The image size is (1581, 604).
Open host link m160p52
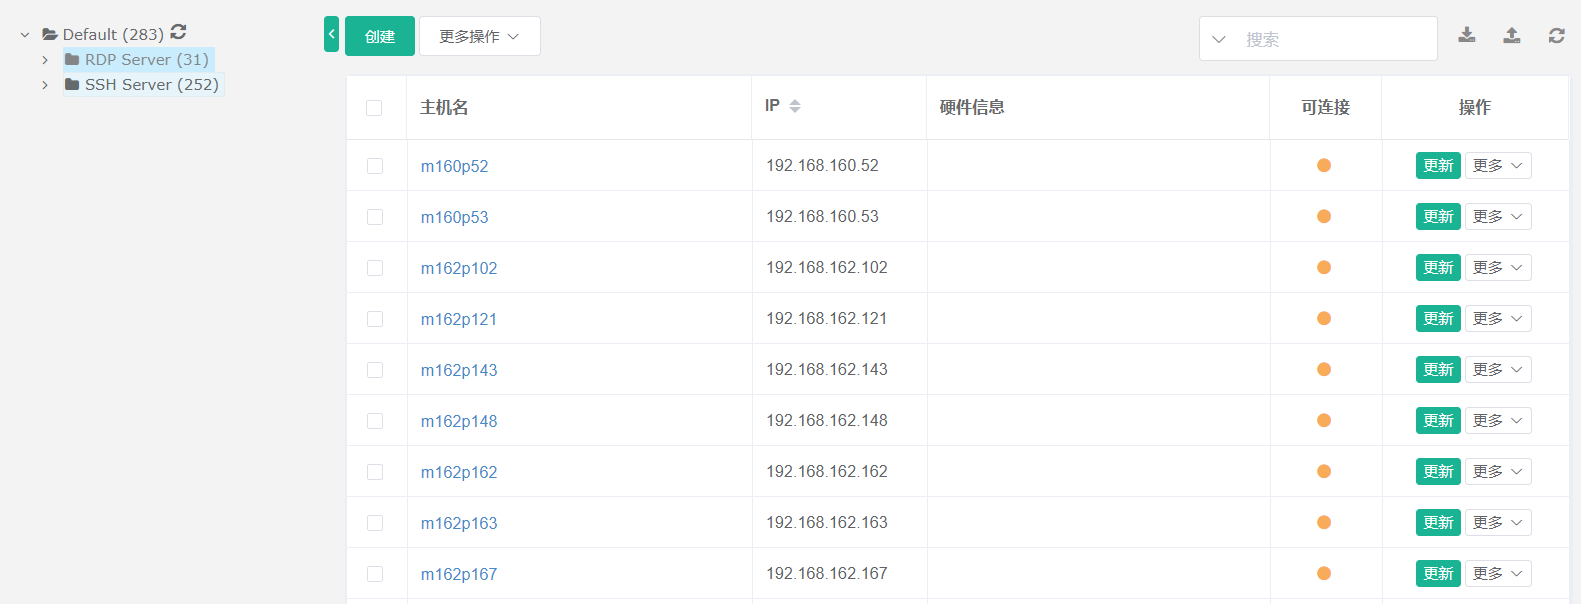(454, 166)
